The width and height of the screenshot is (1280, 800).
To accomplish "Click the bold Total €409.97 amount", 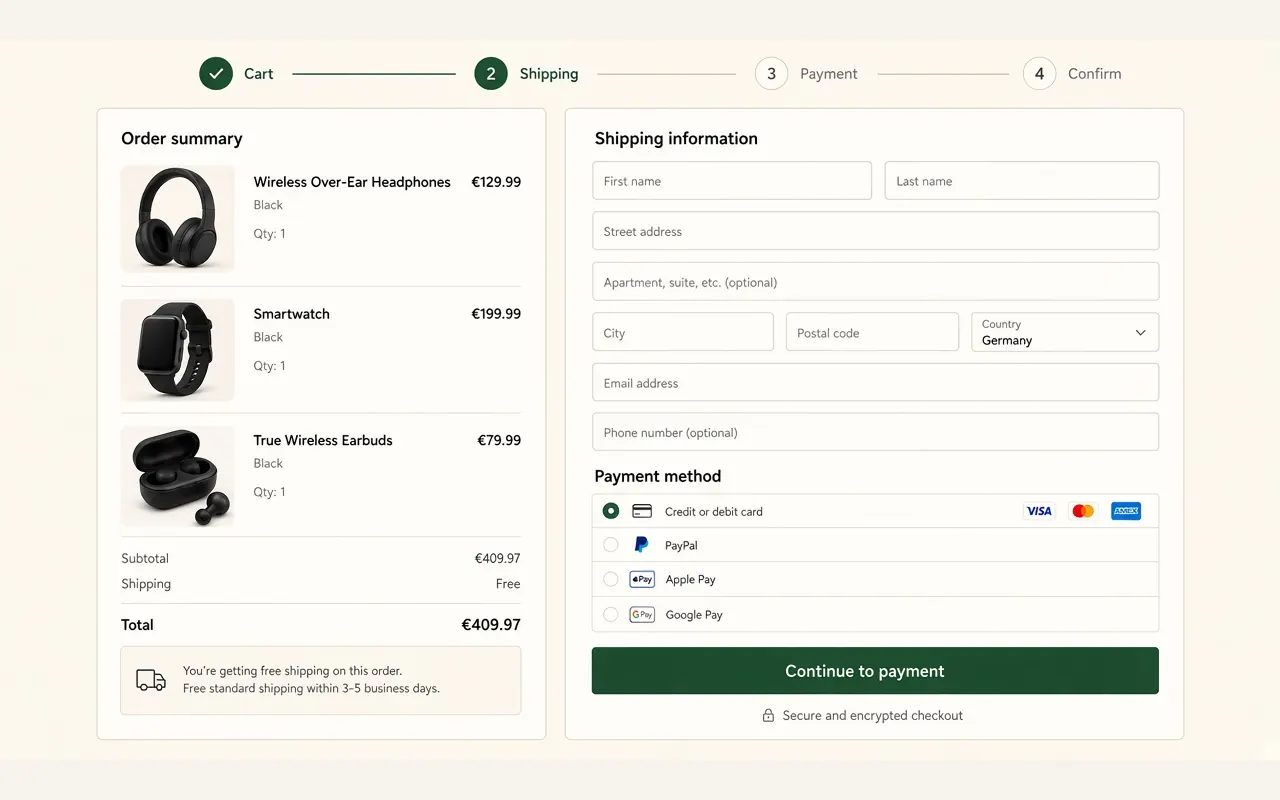I will coord(491,625).
